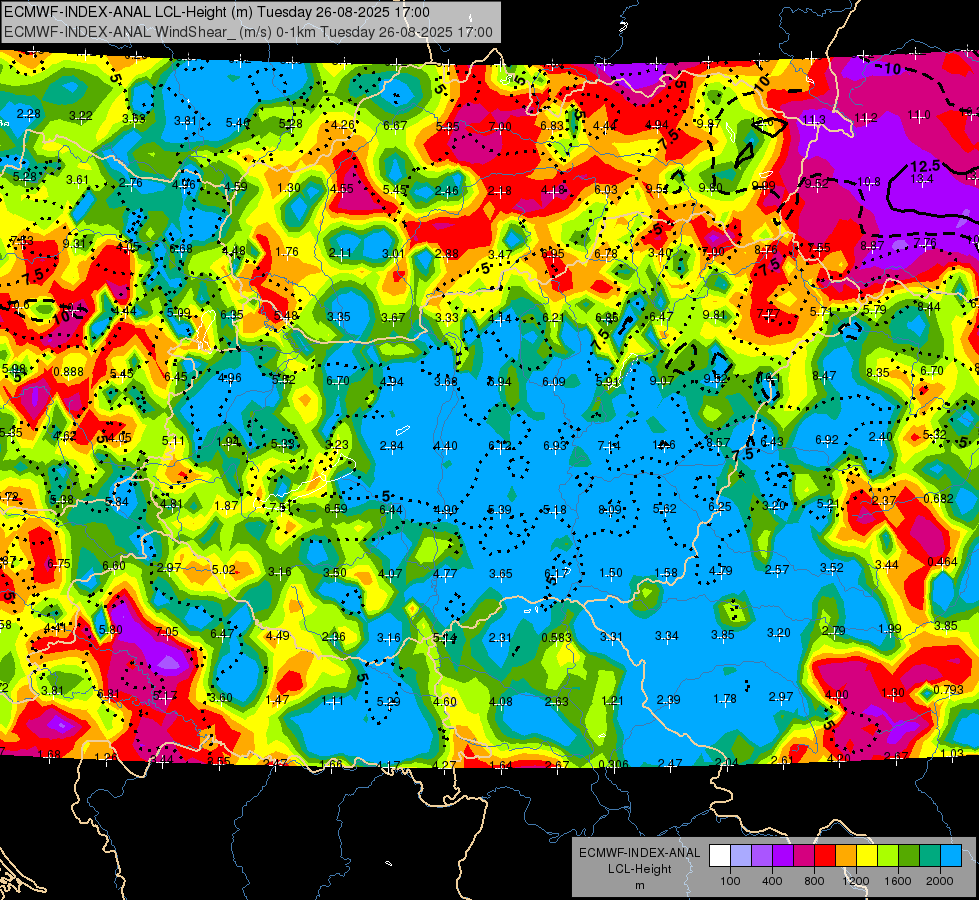
Task: Click the wind shear value 0.682
Action: 938,498
